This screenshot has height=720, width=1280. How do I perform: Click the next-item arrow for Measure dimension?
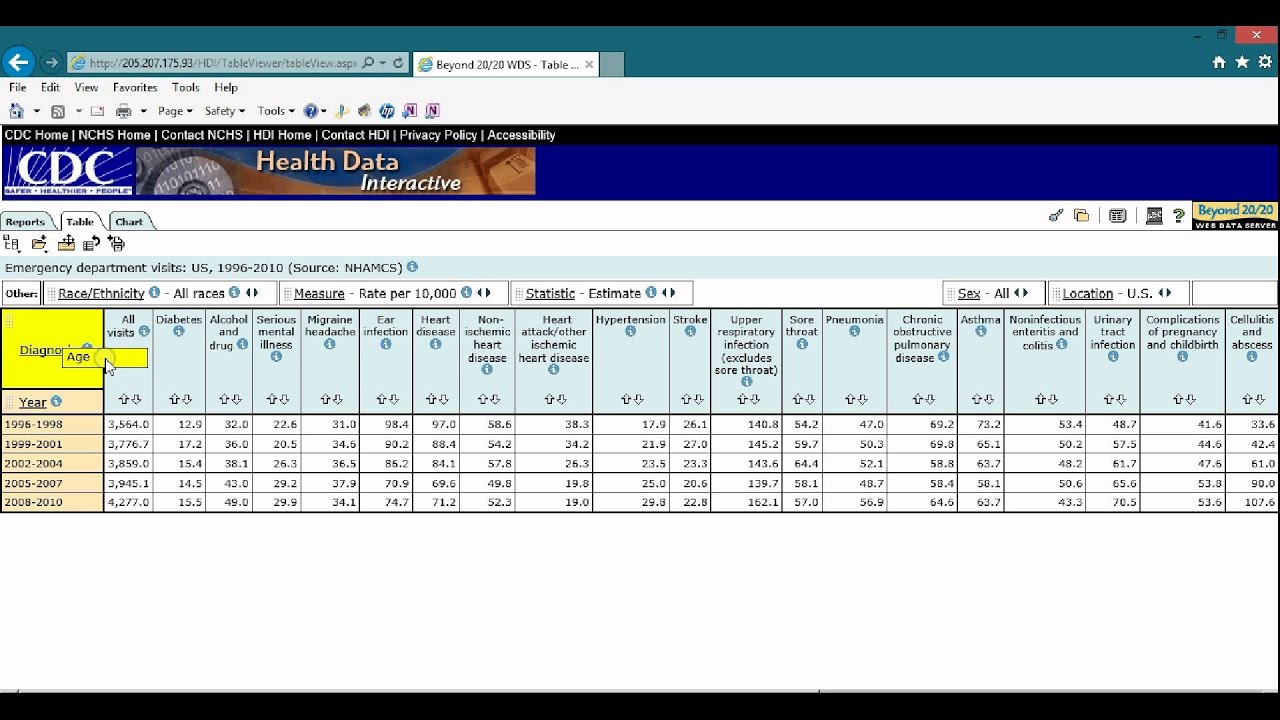[x=487, y=293]
